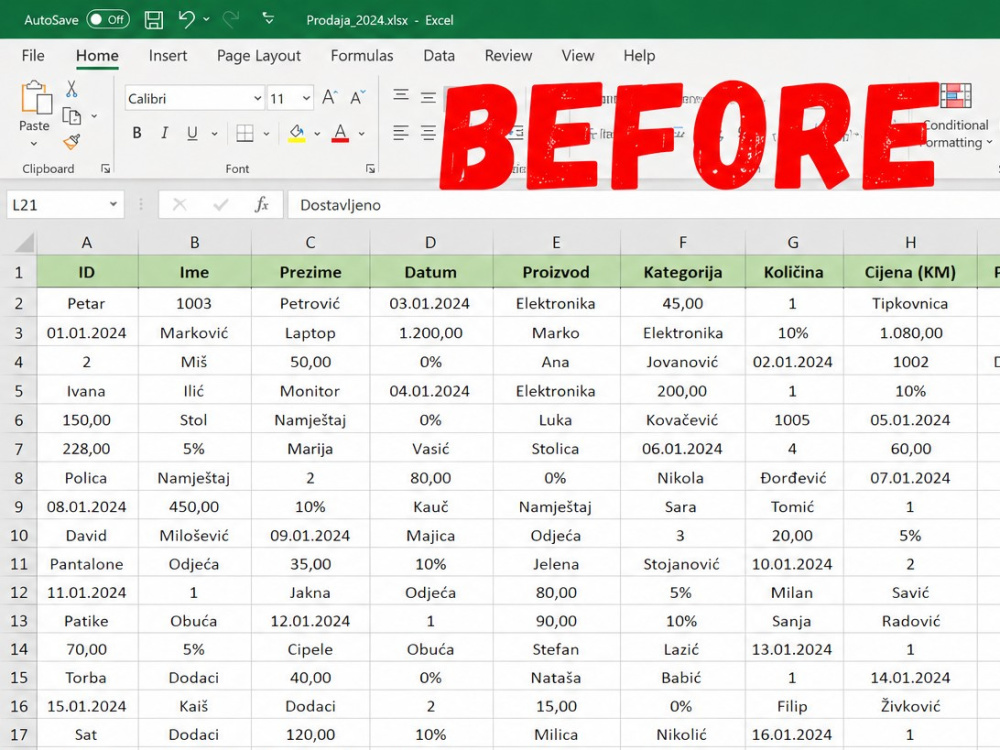The image size is (1000, 750).
Task: Expand the Paste options arrow
Action: [34, 143]
